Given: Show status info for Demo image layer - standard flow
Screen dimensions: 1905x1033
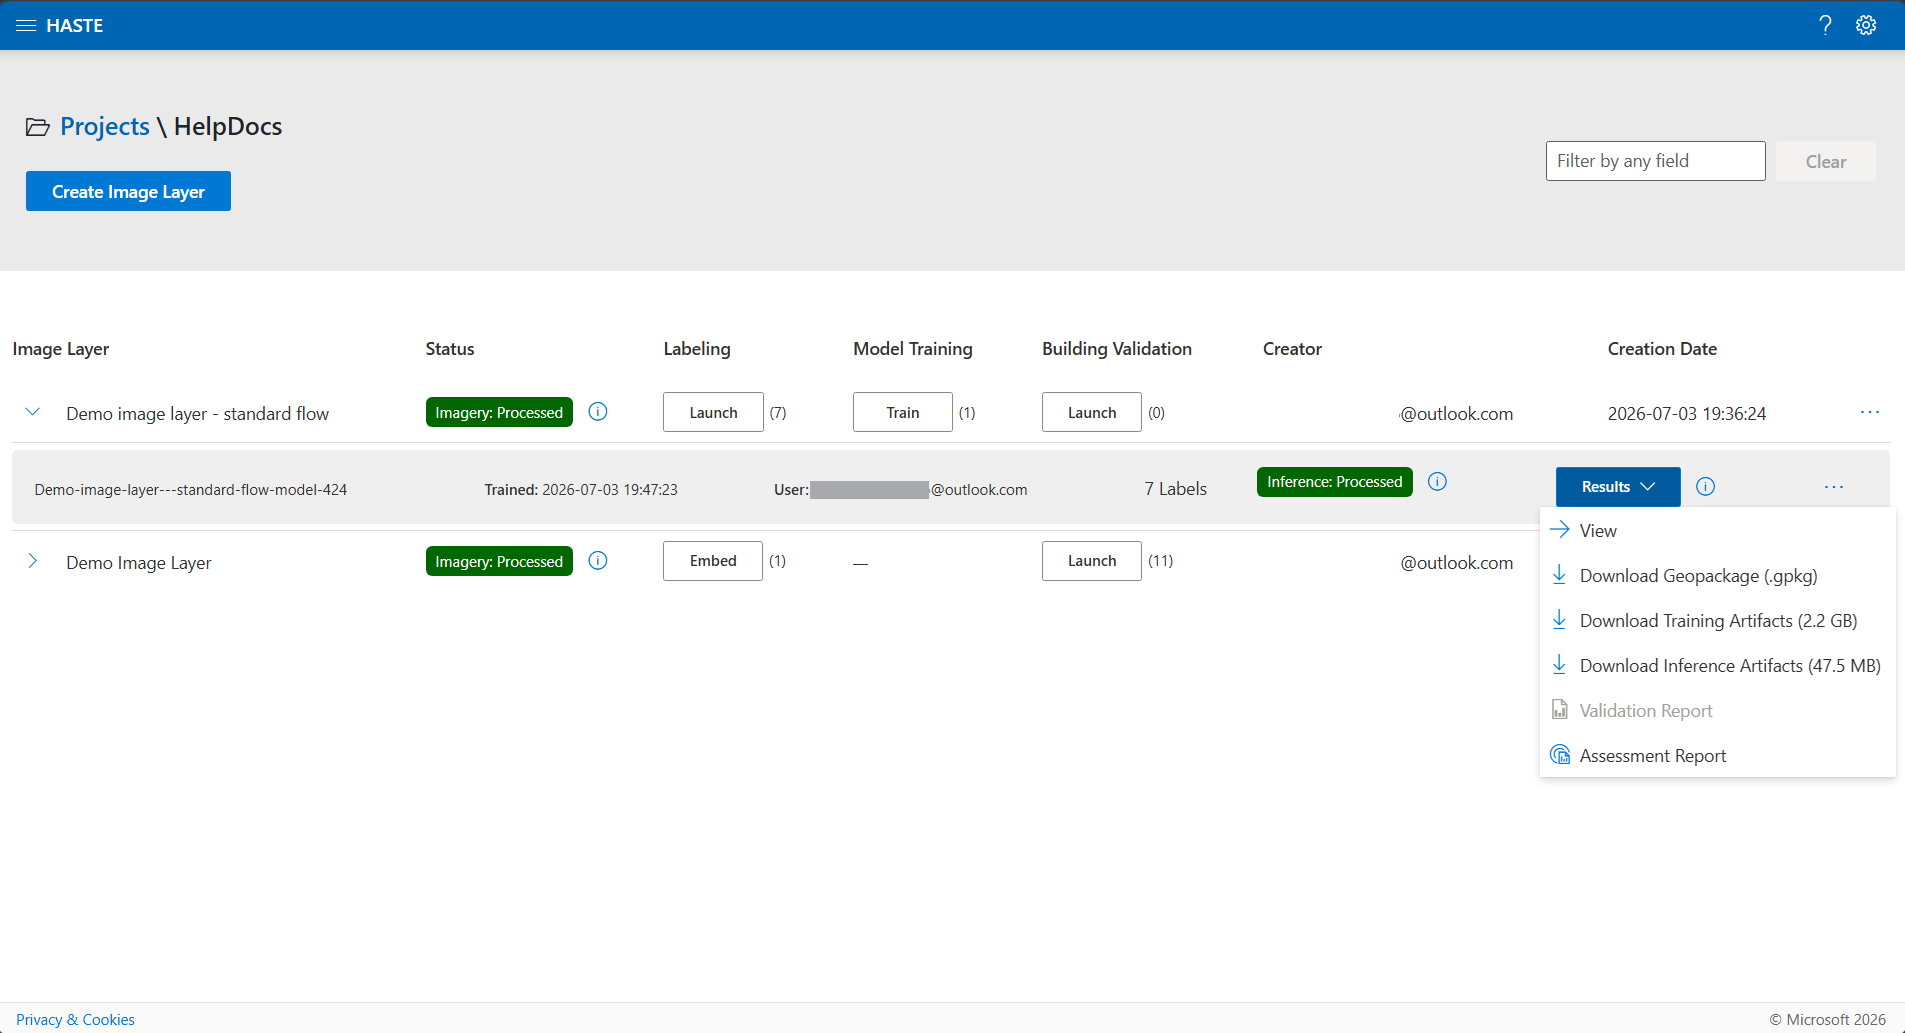Looking at the screenshot, I should click(598, 412).
